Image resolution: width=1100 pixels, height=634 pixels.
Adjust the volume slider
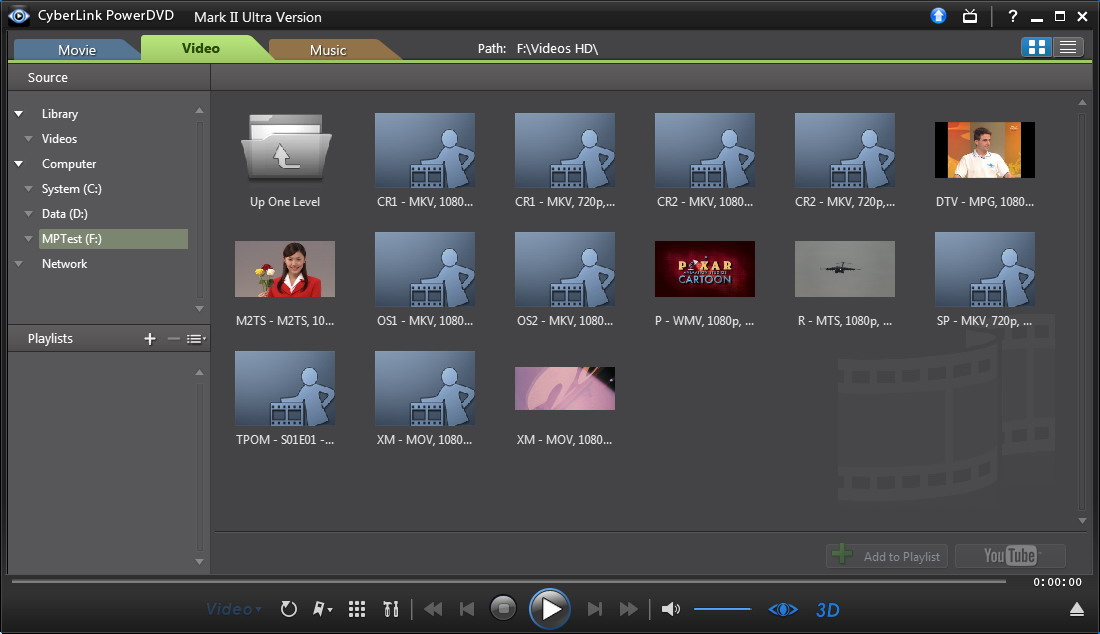pos(723,609)
